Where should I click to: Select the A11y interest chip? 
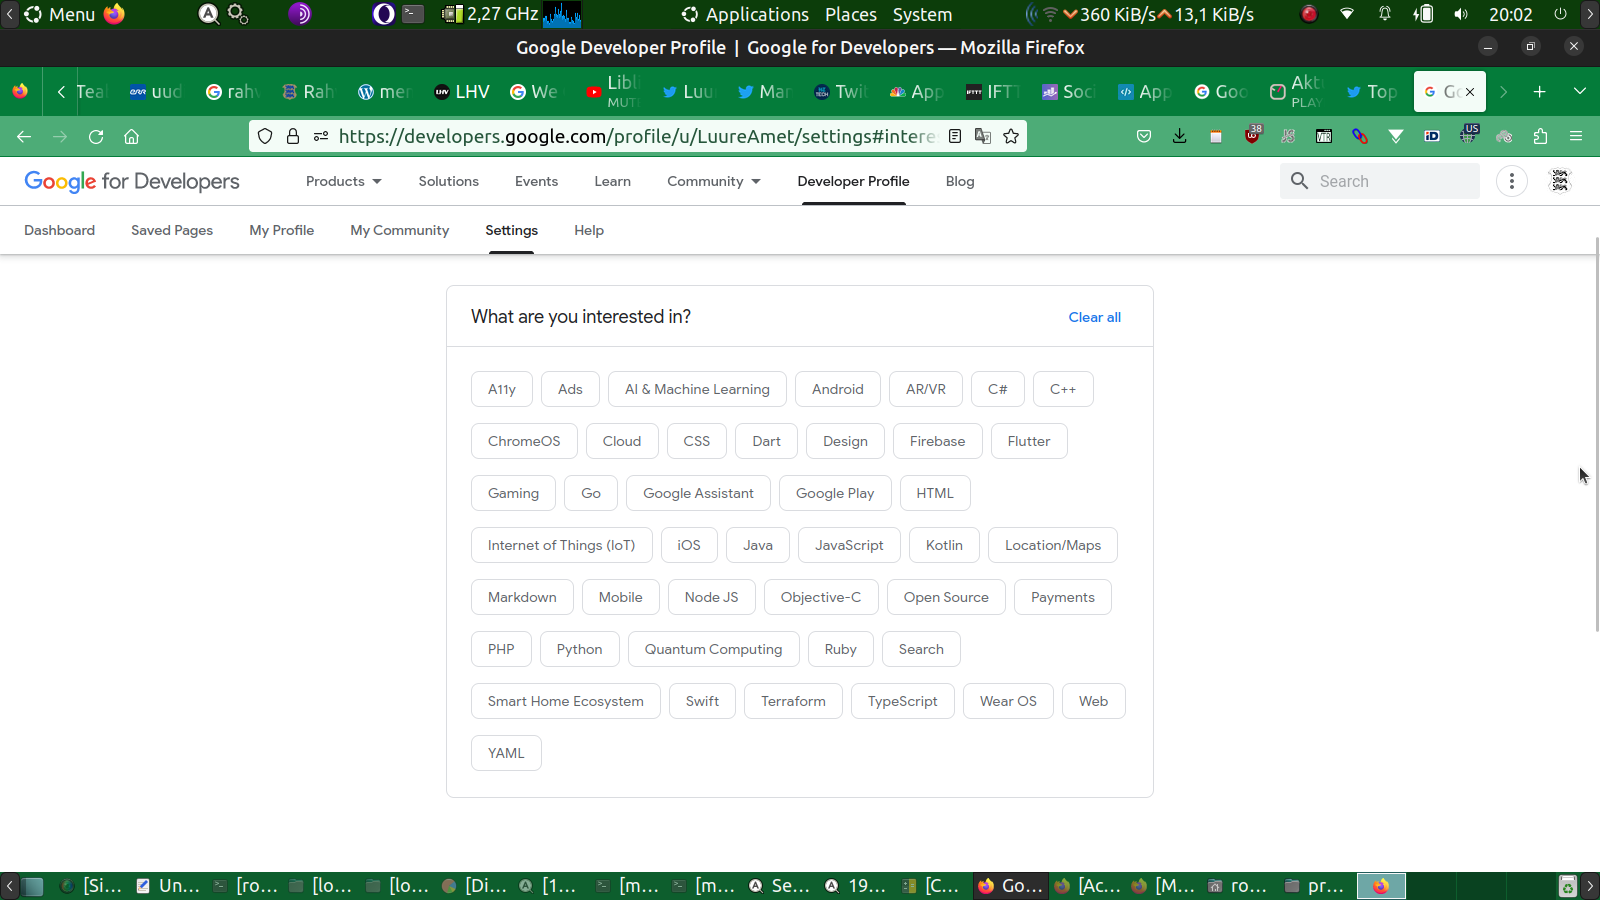pos(502,389)
